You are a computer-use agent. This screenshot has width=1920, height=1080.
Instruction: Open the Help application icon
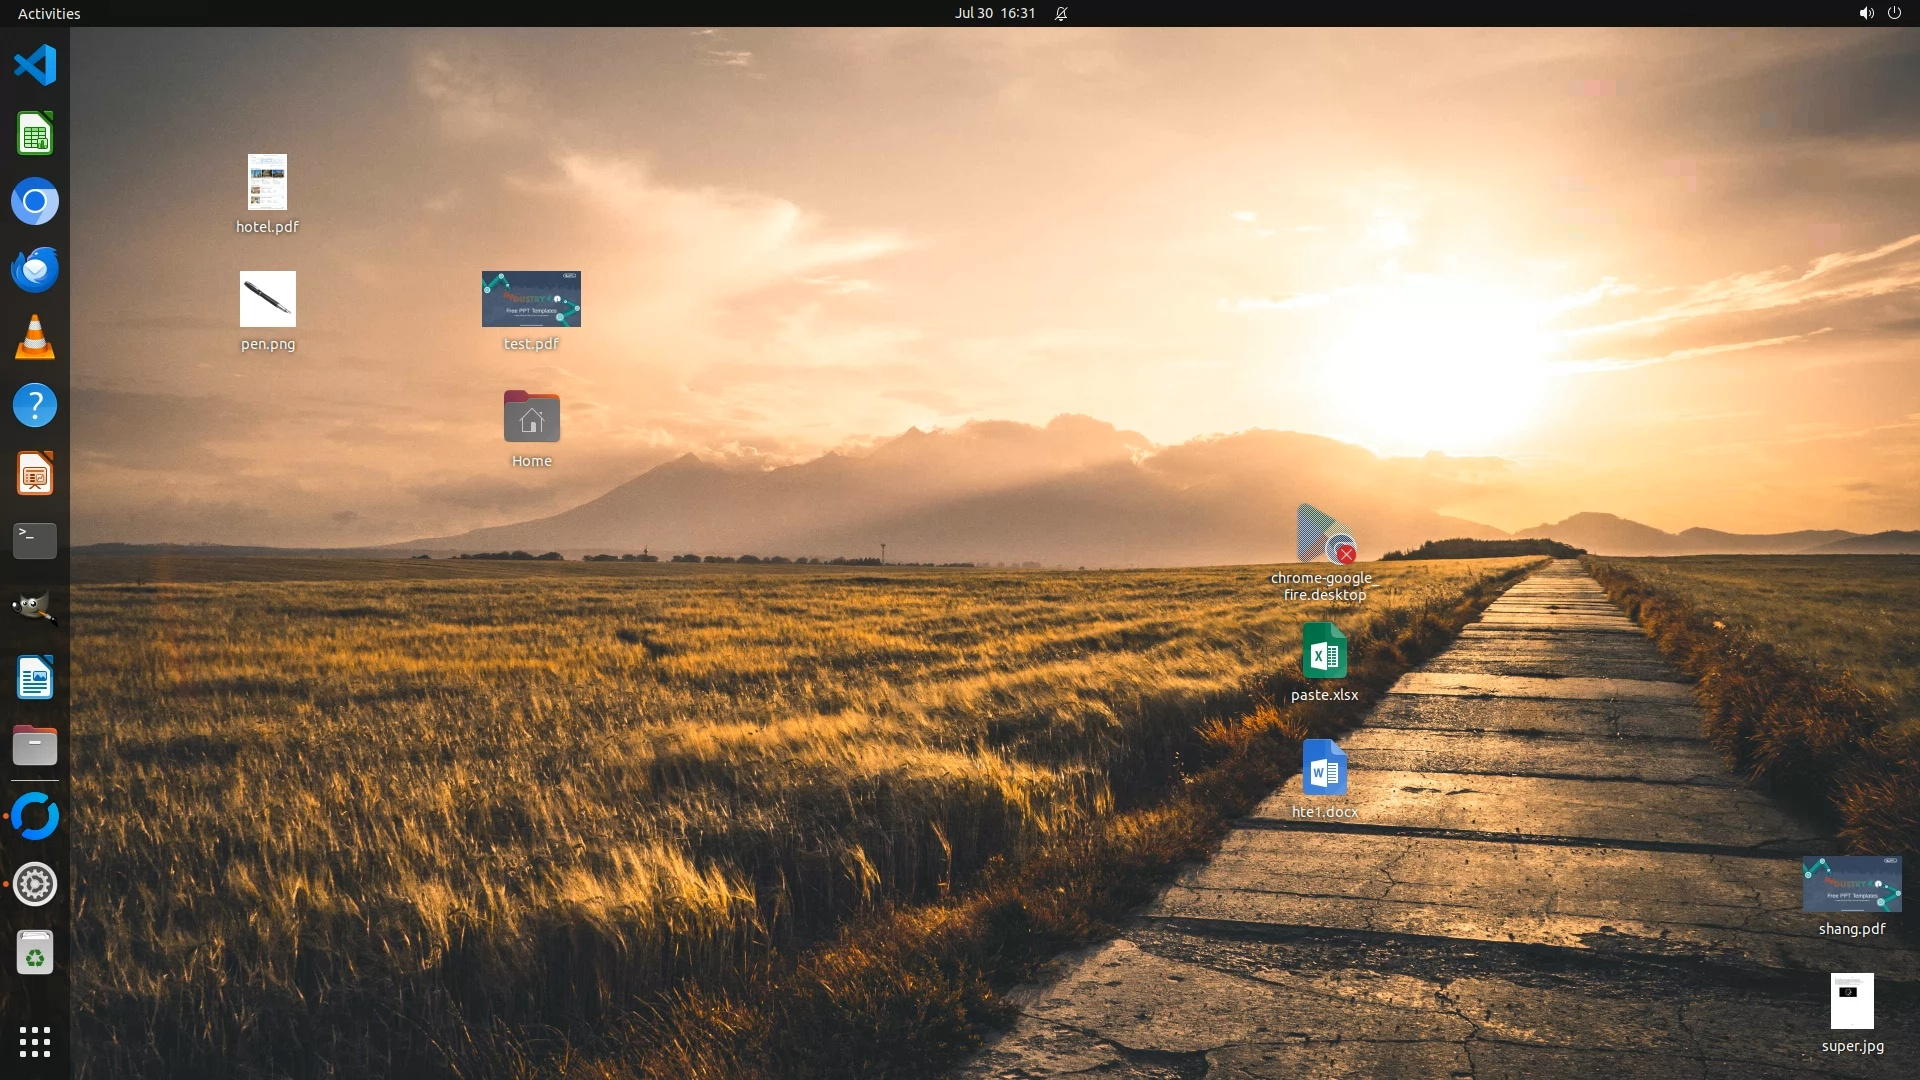pos(35,406)
